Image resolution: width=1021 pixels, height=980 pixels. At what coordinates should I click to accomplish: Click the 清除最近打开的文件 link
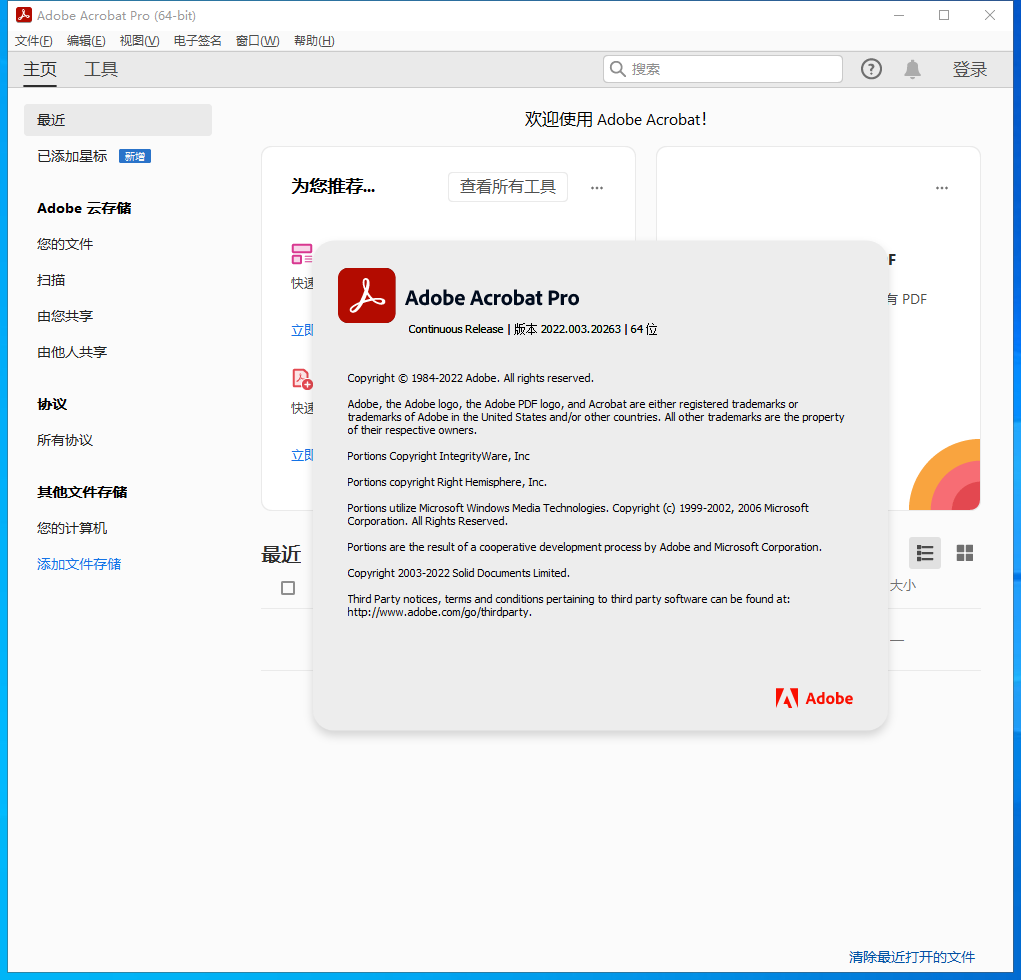click(x=911, y=957)
